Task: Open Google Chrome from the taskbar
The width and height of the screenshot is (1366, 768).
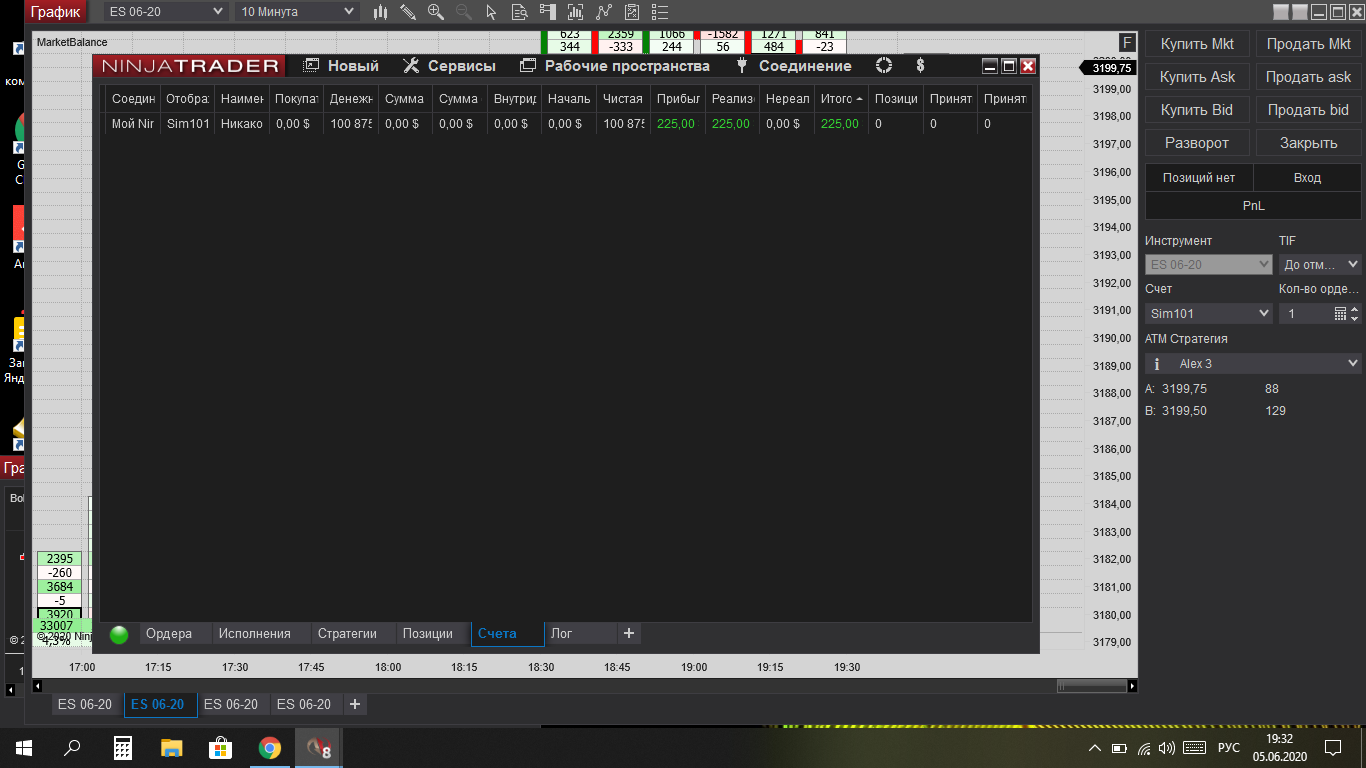Action: (x=270, y=747)
